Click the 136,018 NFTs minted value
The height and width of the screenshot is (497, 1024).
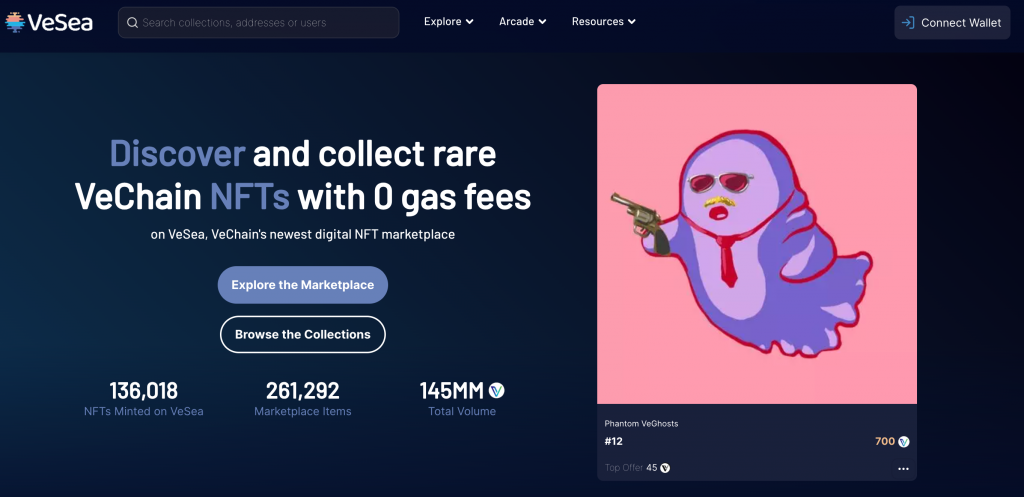click(144, 391)
